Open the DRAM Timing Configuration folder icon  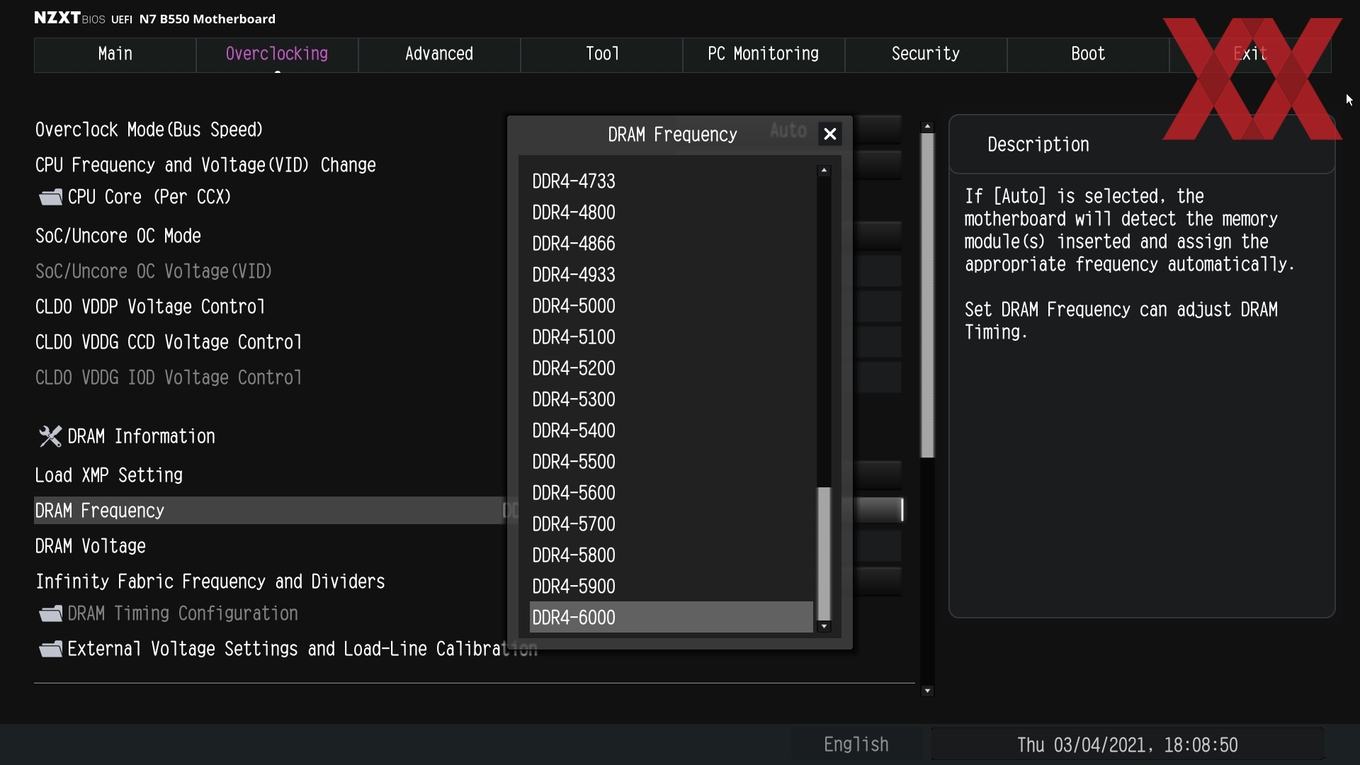coord(50,613)
